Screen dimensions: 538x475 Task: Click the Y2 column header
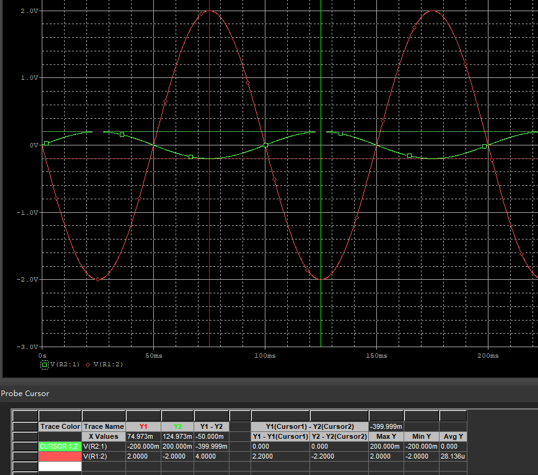point(177,427)
